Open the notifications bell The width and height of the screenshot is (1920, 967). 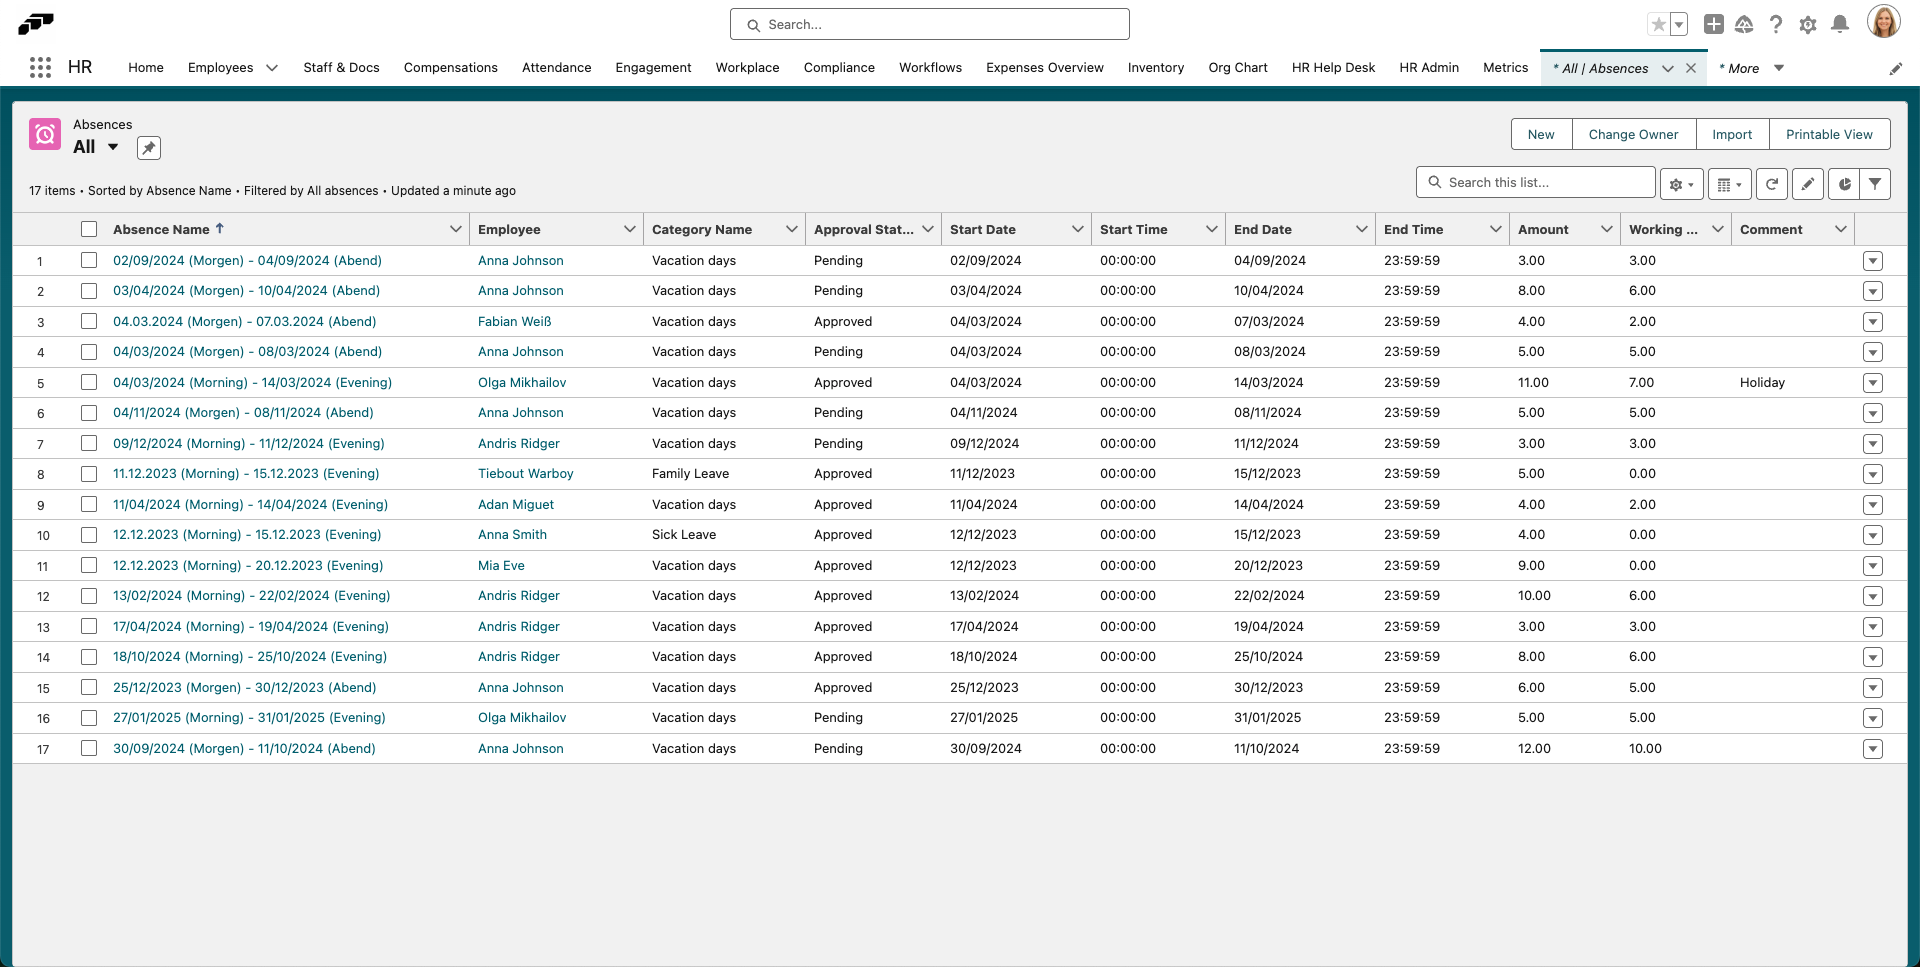(1840, 24)
